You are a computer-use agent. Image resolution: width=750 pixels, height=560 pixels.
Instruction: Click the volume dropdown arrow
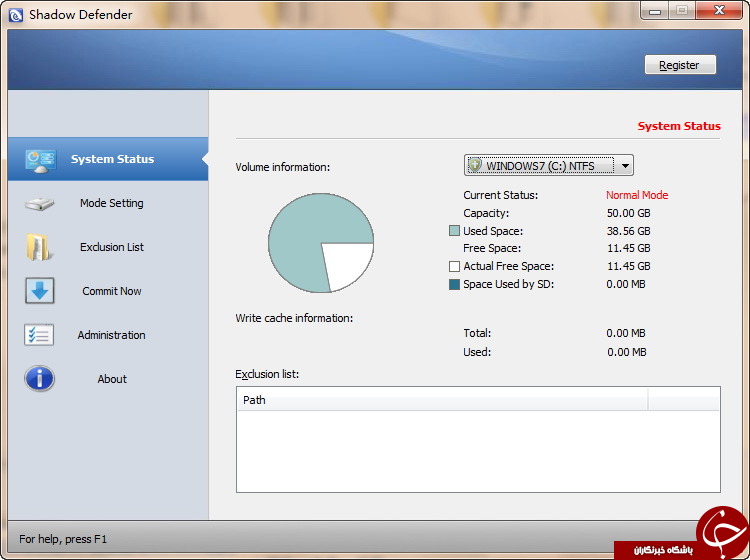pyautogui.click(x=625, y=166)
